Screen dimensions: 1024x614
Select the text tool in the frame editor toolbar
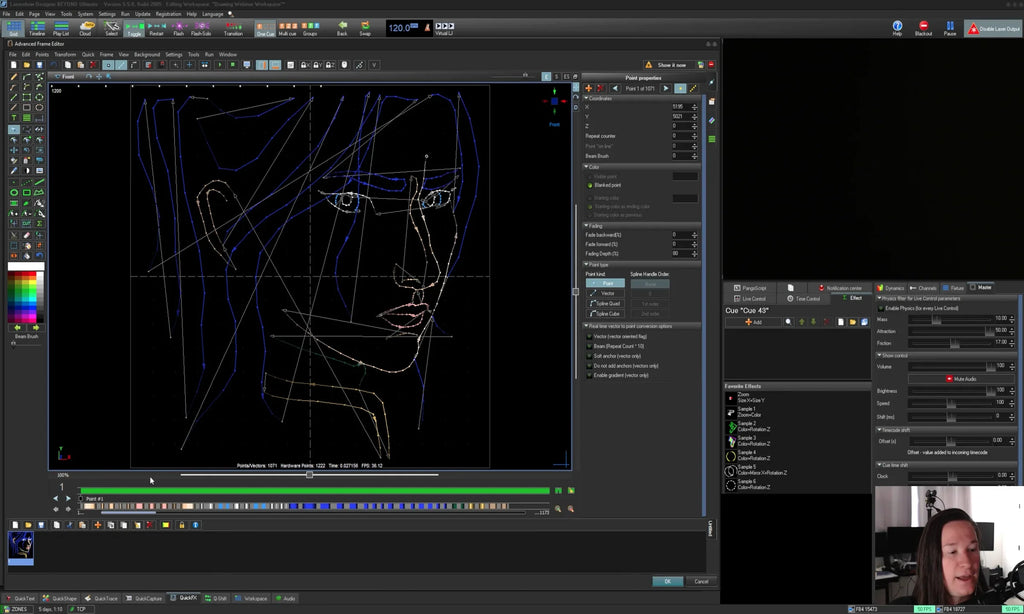(x=12, y=116)
